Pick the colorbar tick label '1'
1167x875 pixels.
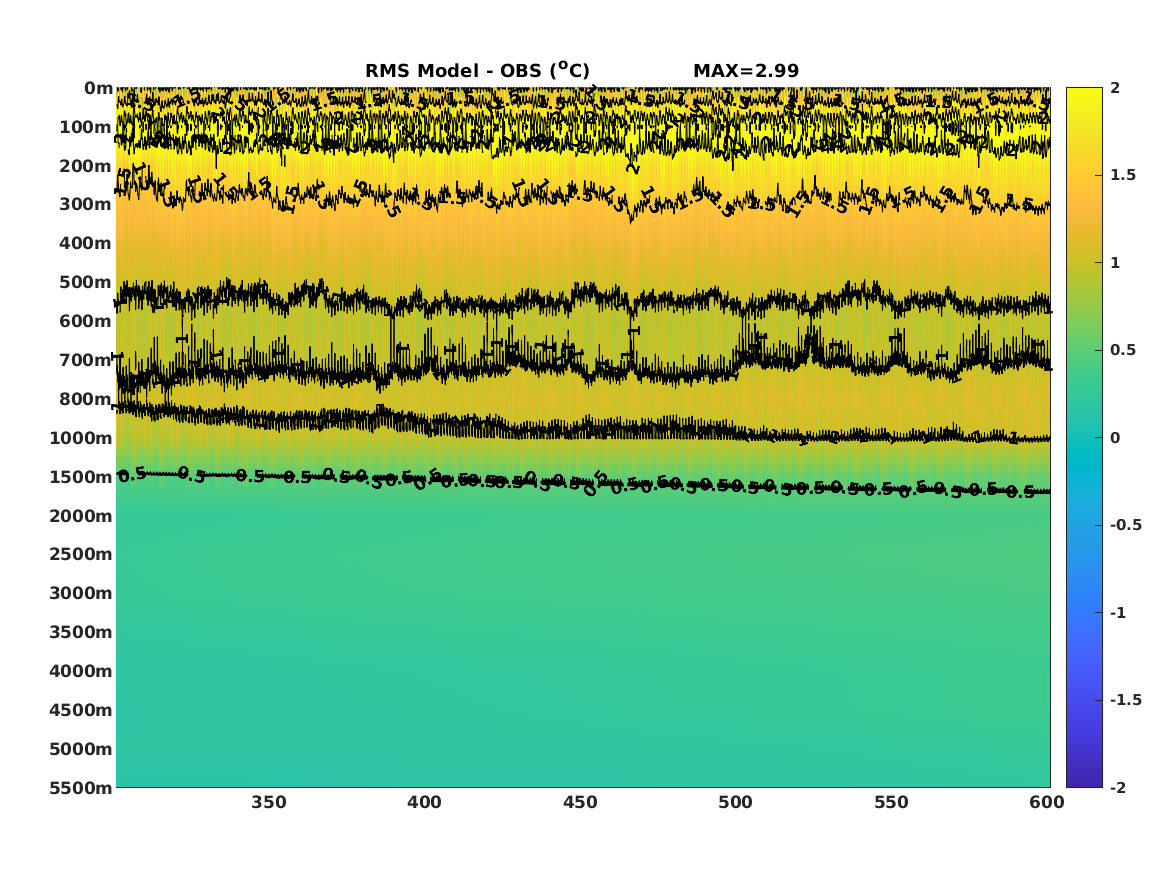[1115, 263]
